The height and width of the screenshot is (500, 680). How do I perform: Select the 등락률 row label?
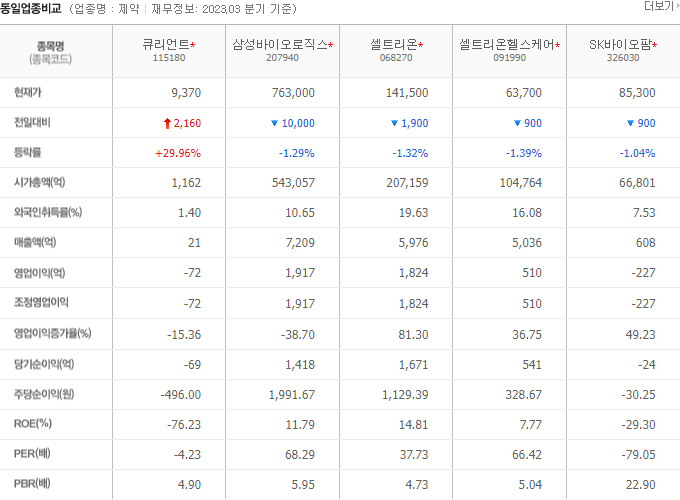(27, 152)
